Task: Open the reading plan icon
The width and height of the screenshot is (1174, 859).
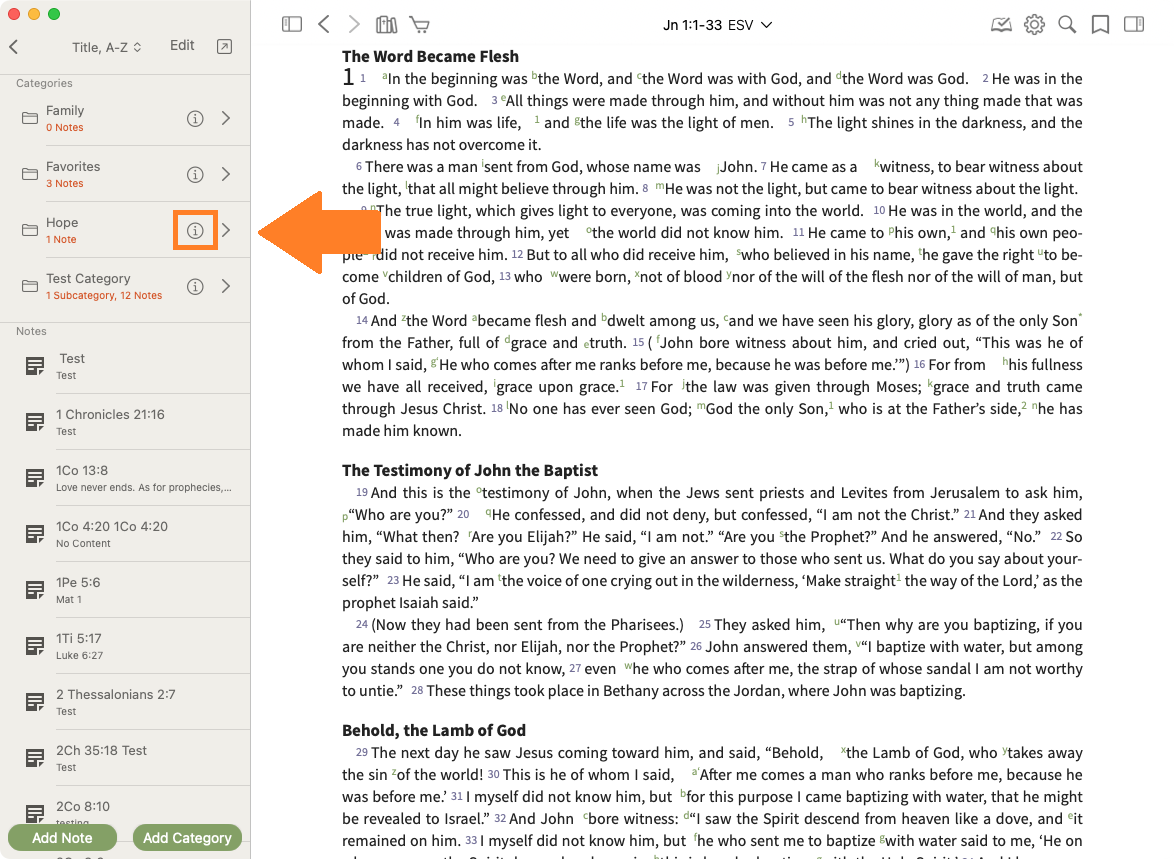Action: click(1001, 25)
